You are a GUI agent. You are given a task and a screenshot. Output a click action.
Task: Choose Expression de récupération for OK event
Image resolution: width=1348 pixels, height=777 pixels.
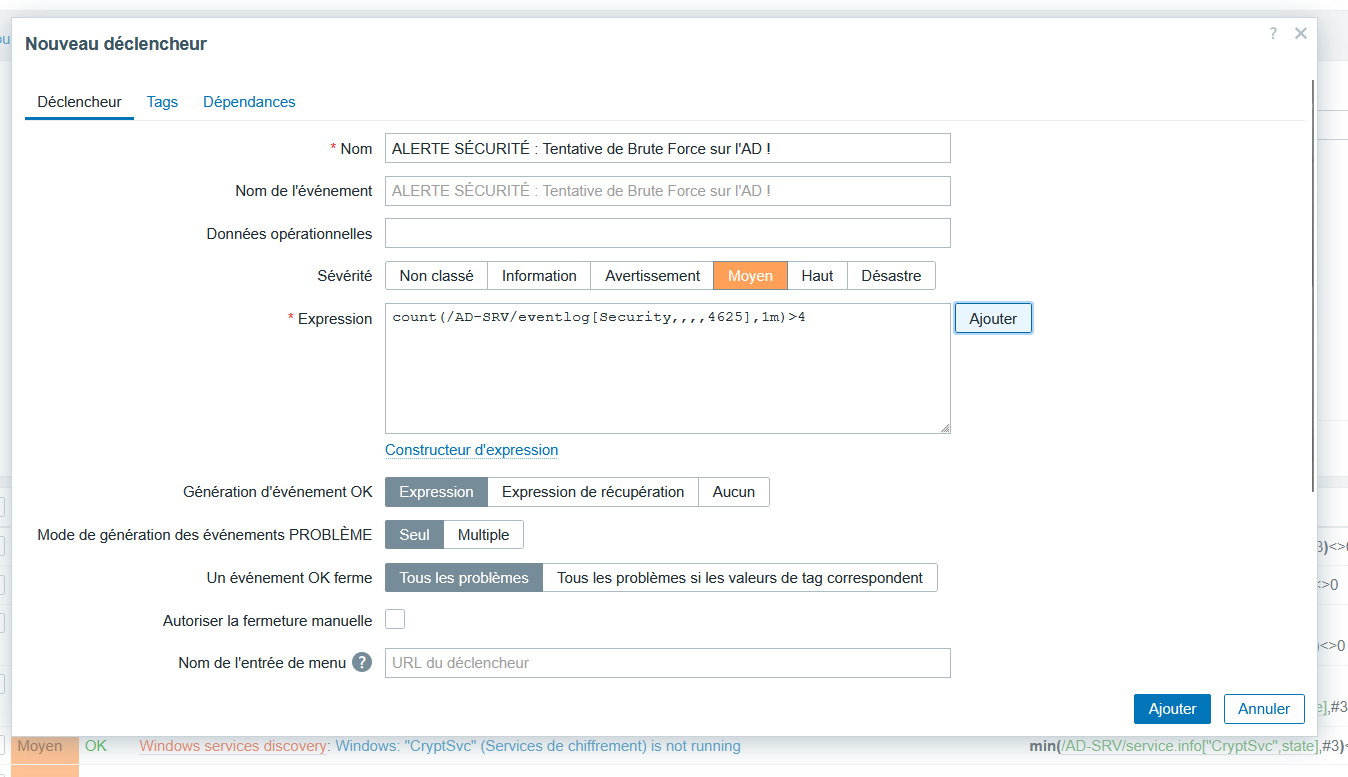tap(592, 492)
